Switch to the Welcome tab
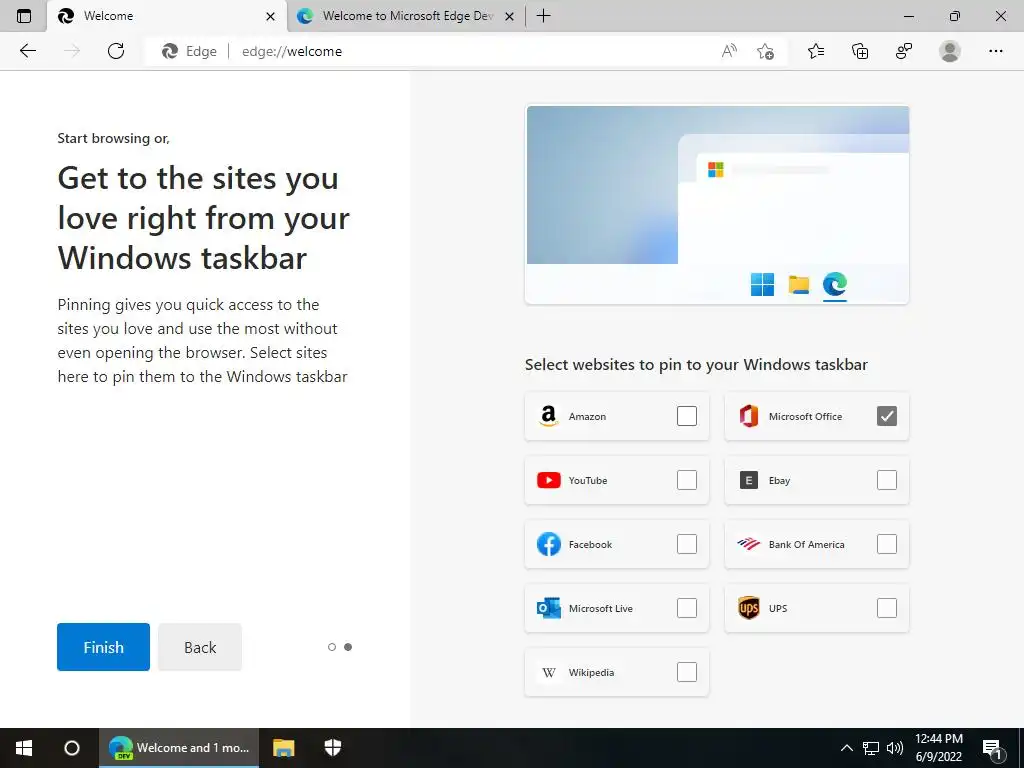1024x768 pixels. (167, 16)
